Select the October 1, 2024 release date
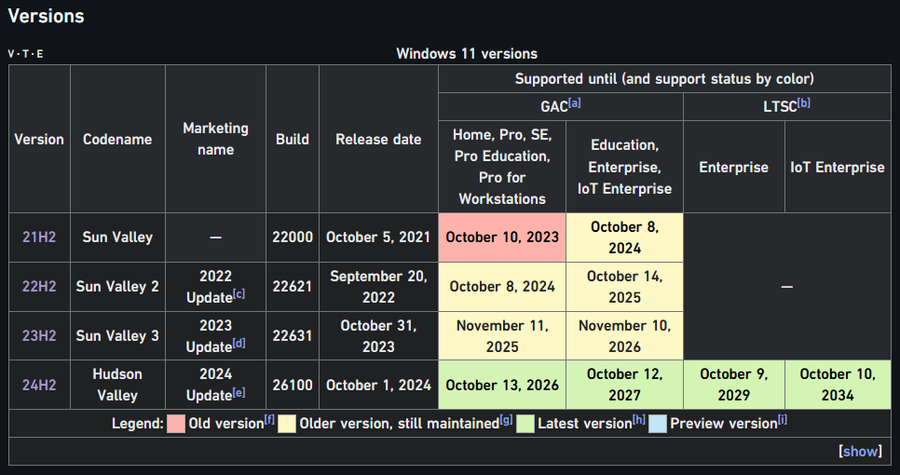Viewport: 900px width, 475px height. tap(378, 385)
